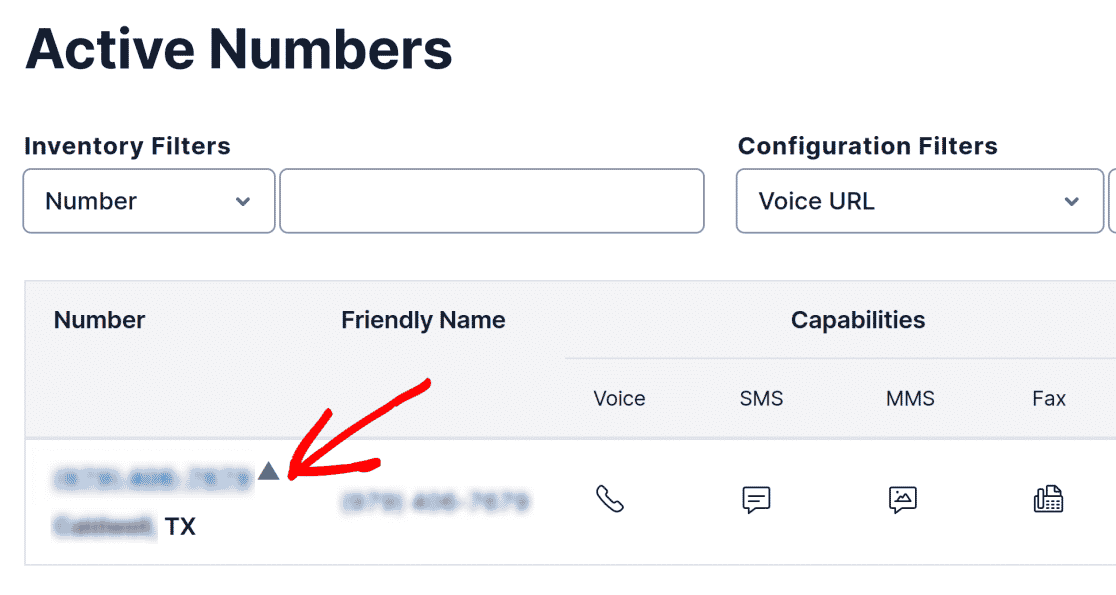
Task: Click the blurred Friendly Name entry
Action: (436, 502)
